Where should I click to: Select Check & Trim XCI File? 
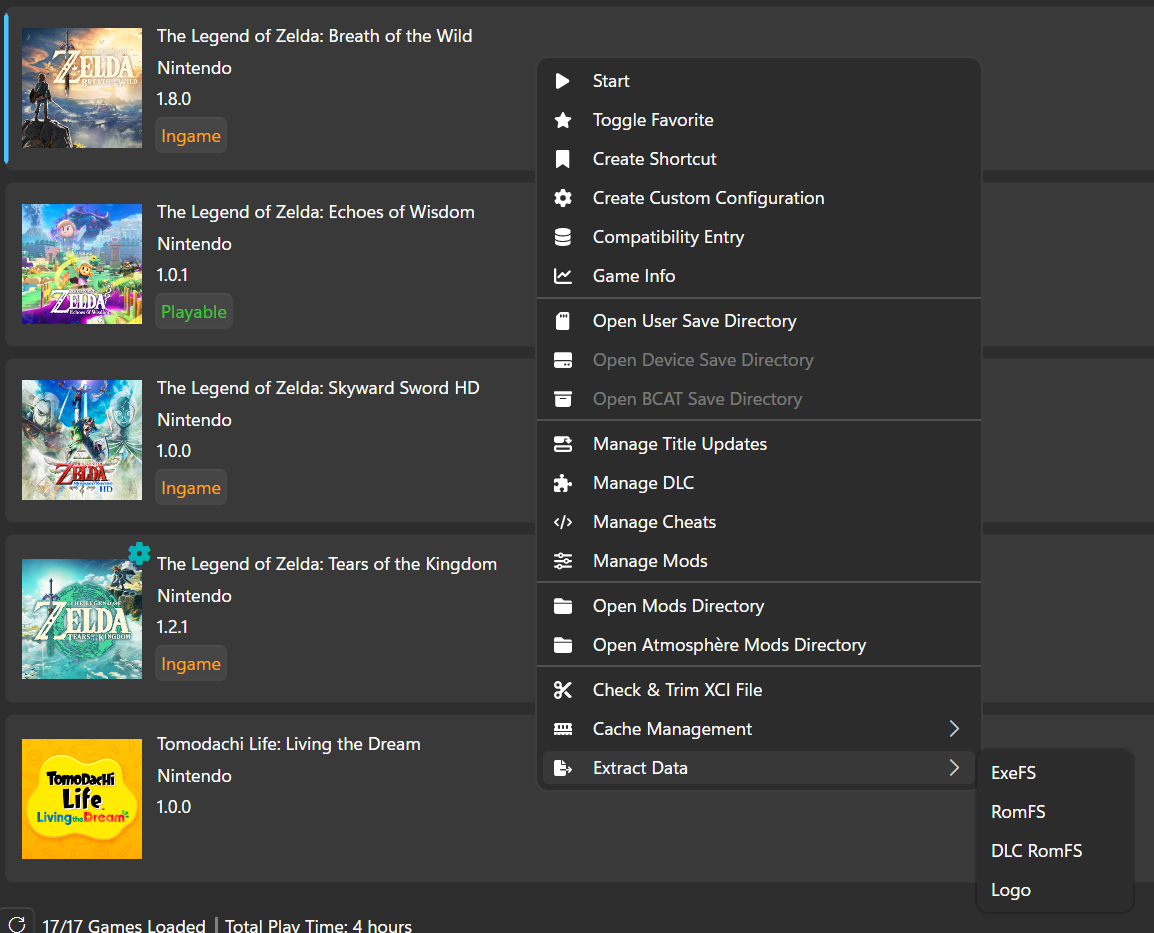click(x=759, y=689)
